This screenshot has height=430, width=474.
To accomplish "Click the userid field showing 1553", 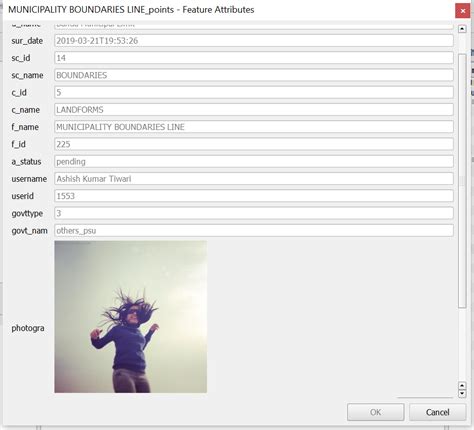I will tap(254, 196).
